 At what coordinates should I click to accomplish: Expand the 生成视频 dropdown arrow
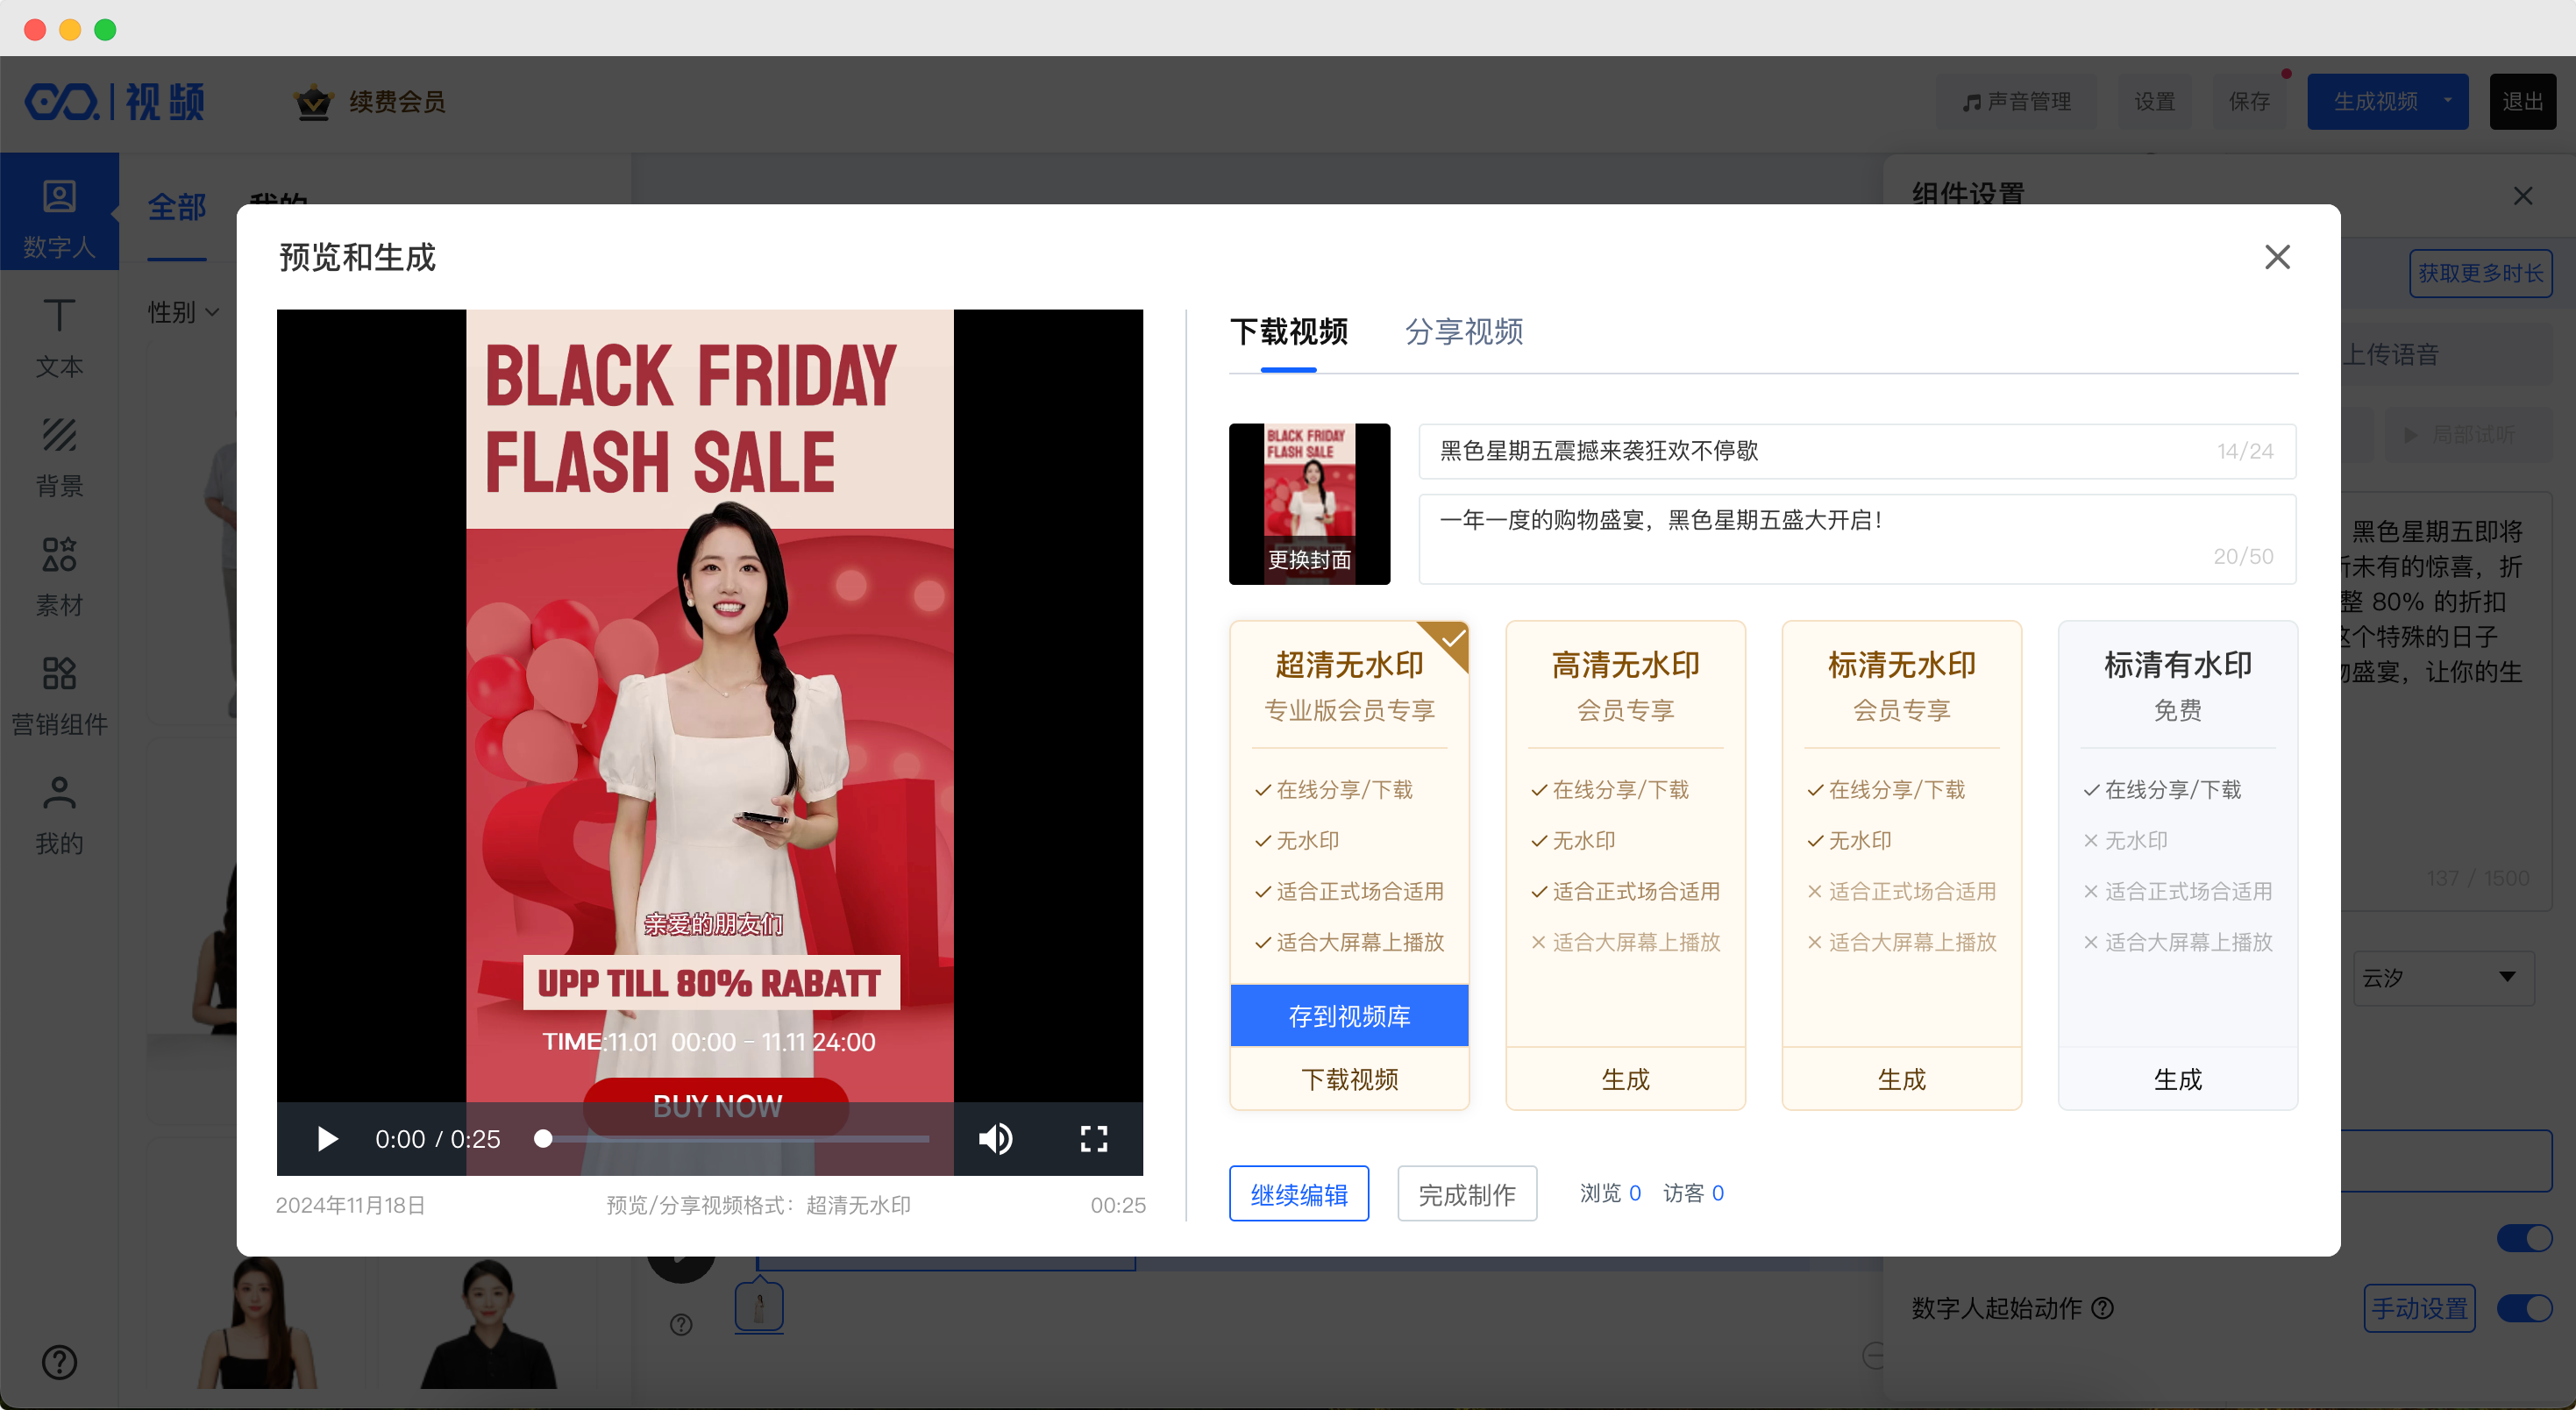coord(2448,101)
